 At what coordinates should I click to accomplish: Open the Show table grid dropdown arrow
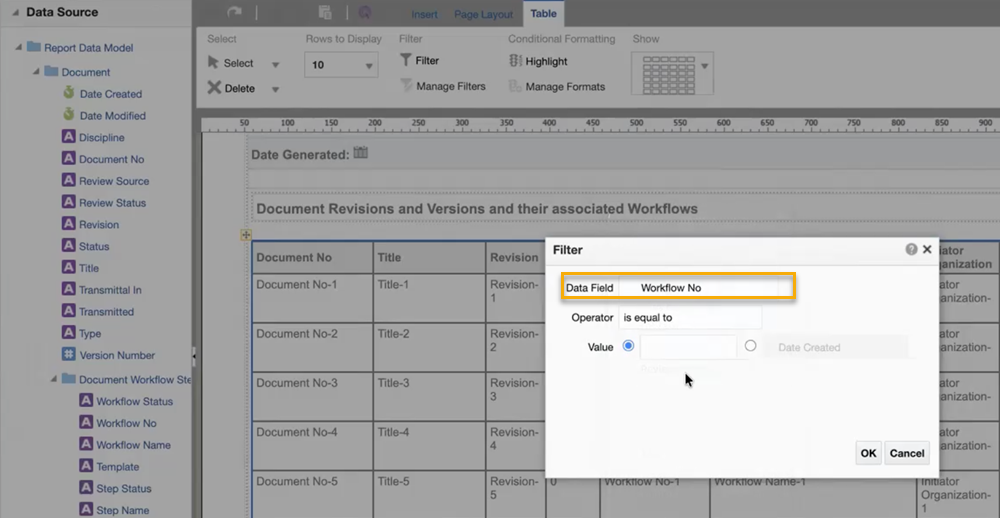point(705,66)
